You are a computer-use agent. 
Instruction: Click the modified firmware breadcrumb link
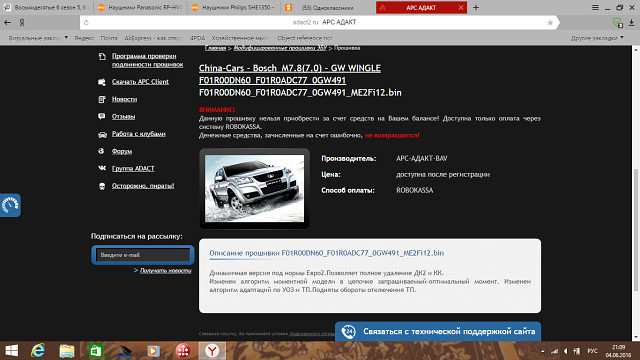pos(280,48)
